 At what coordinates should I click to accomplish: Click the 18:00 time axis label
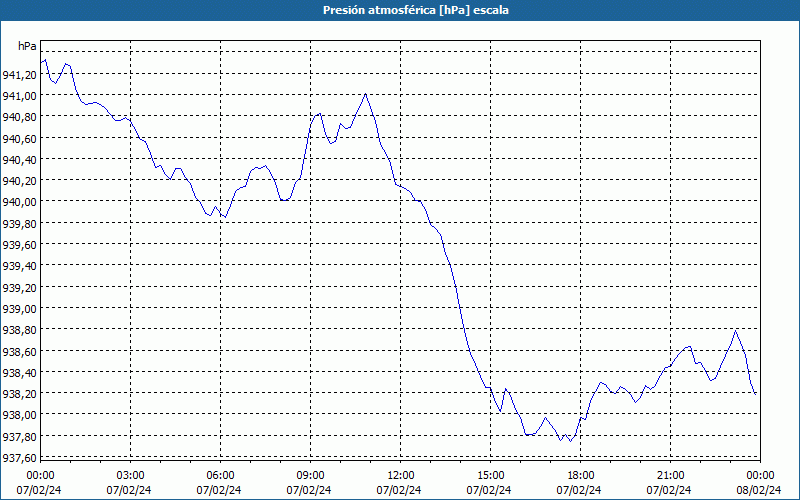click(x=580, y=476)
